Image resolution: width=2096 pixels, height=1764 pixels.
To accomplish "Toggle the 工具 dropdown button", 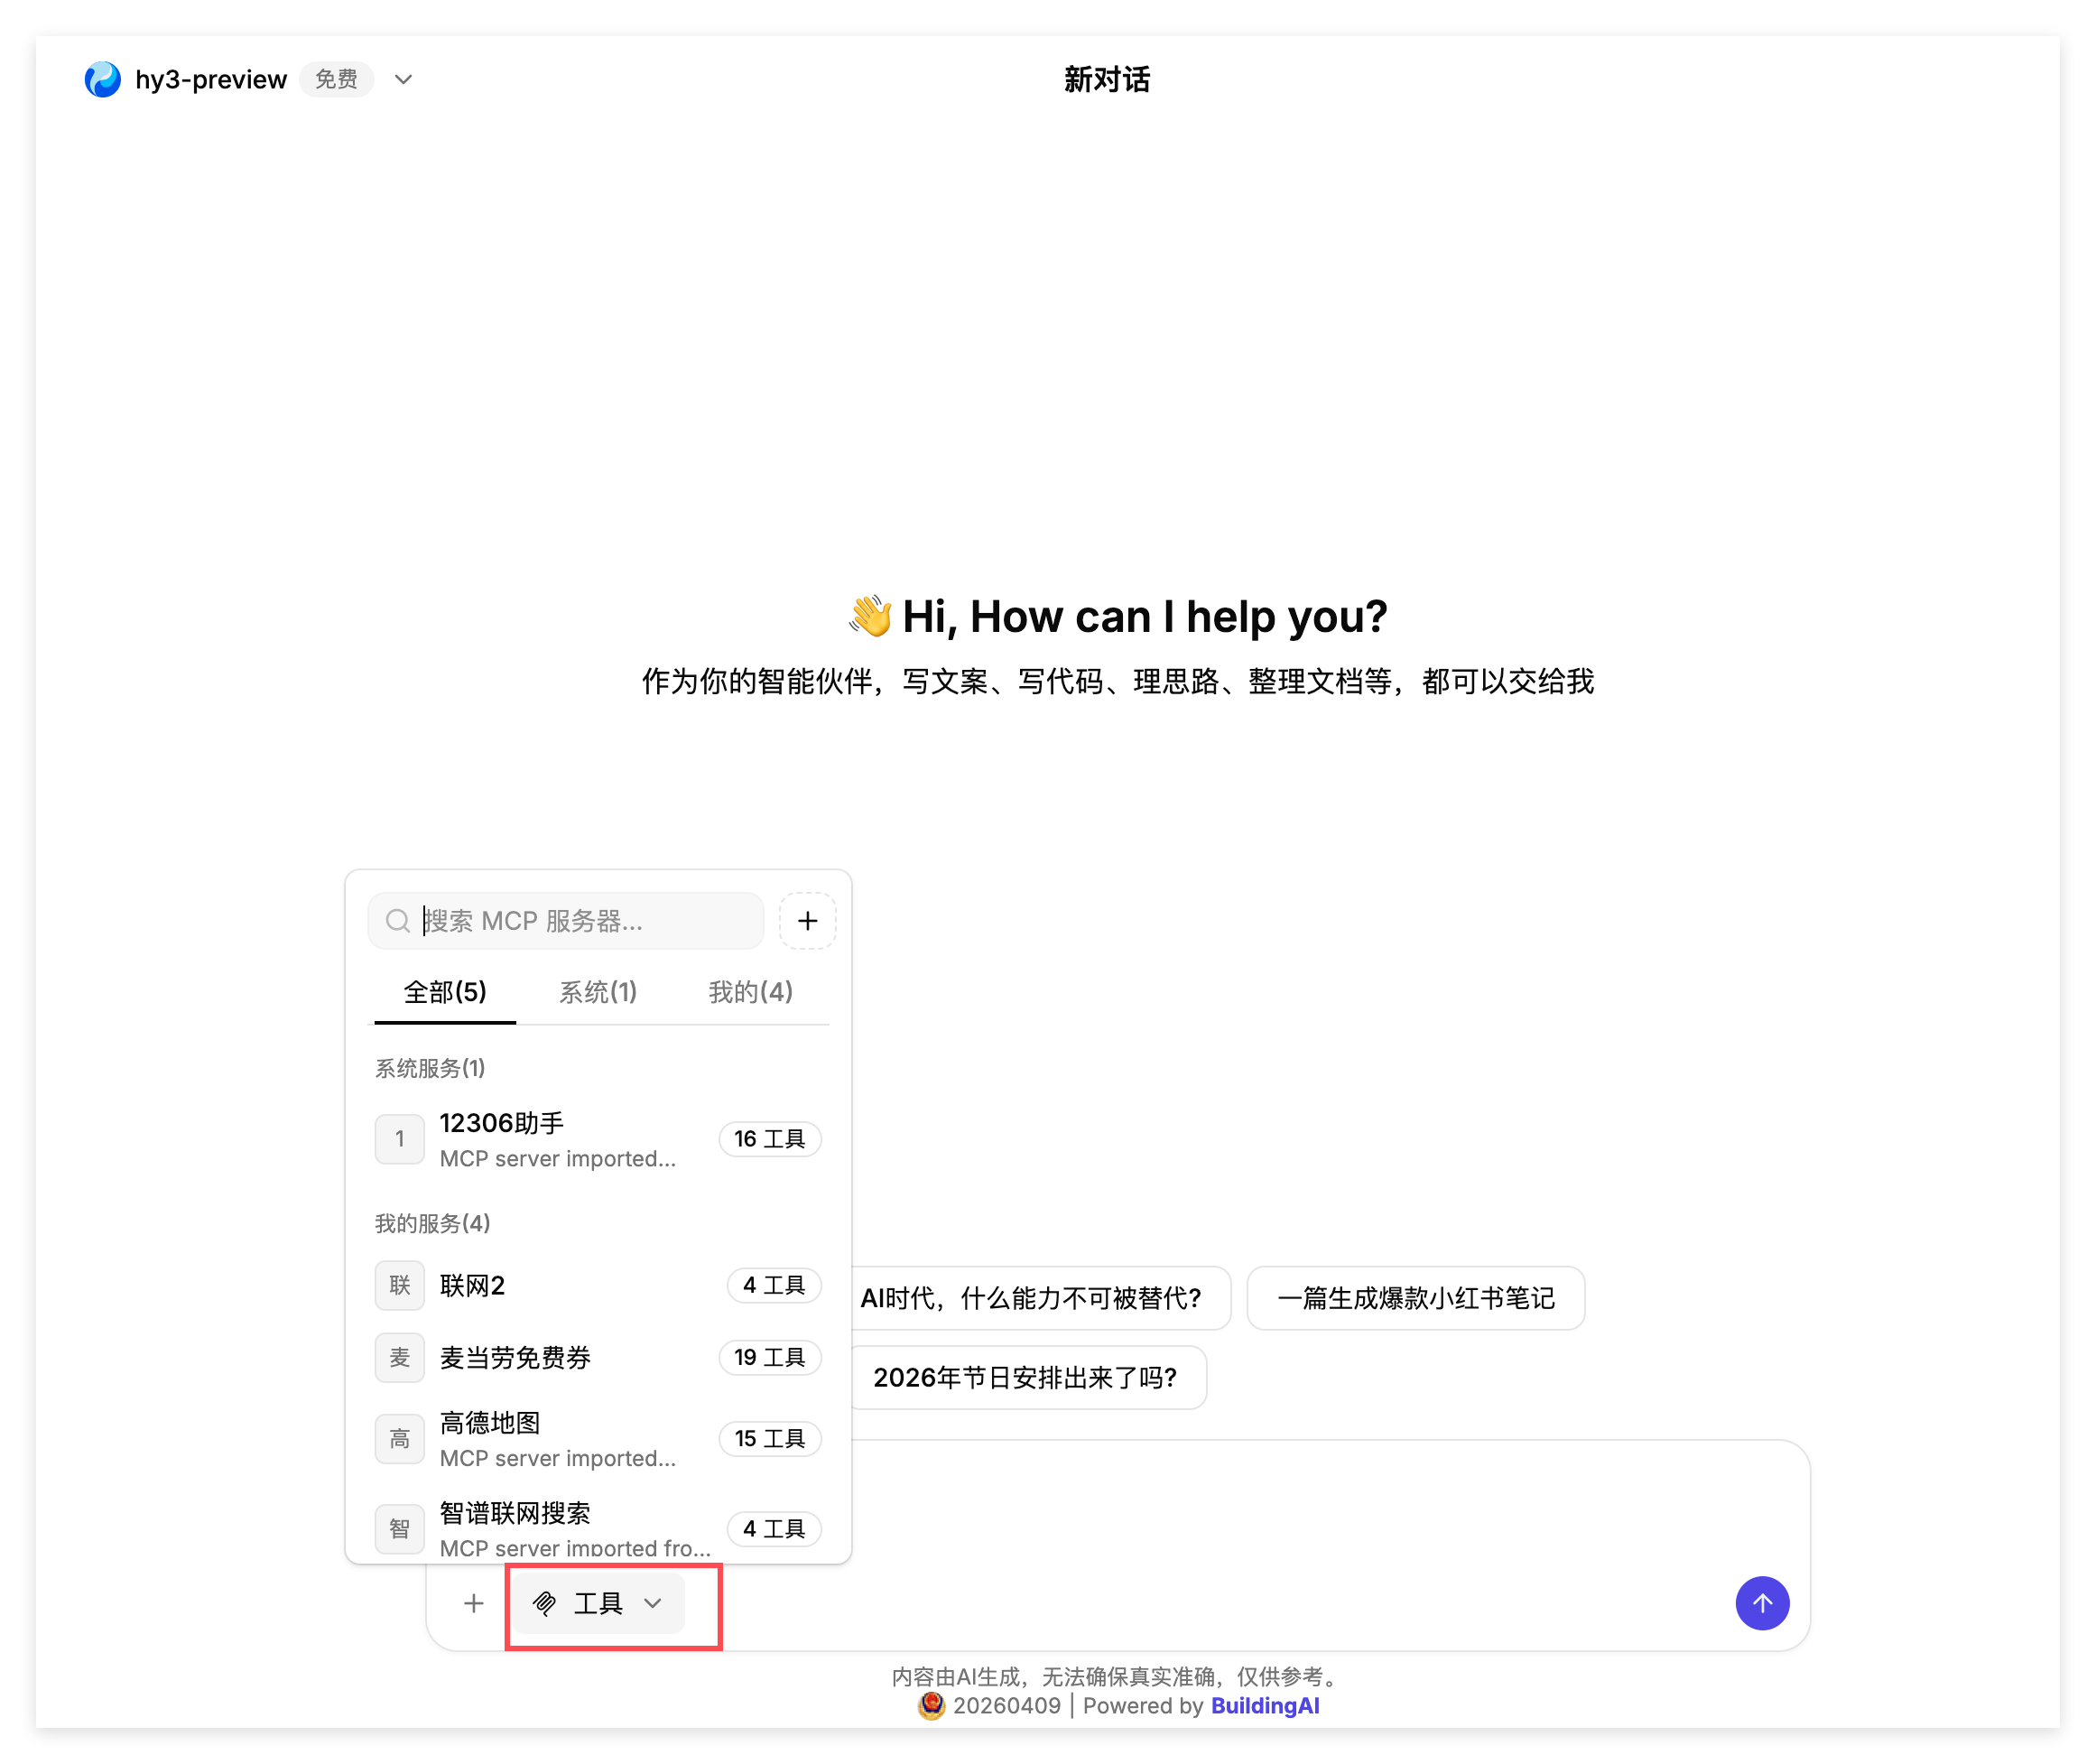I will pos(598,1603).
